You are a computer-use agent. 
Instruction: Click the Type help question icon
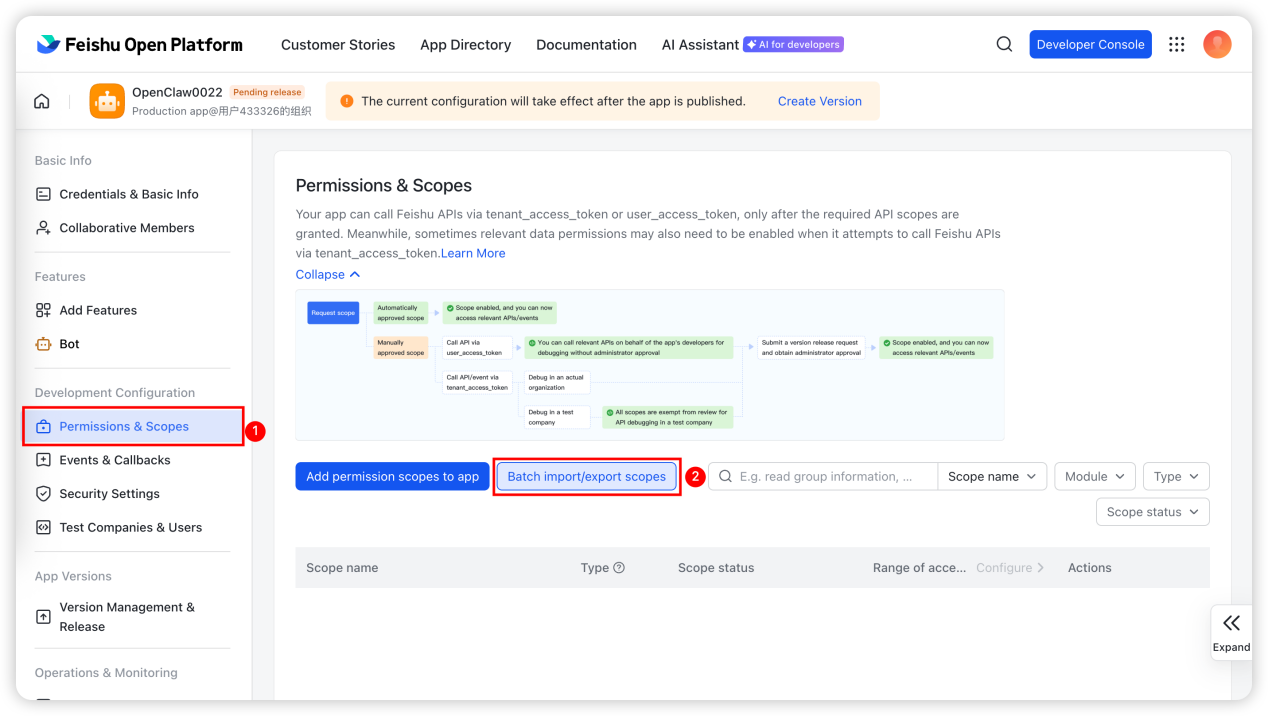(619, 568)
